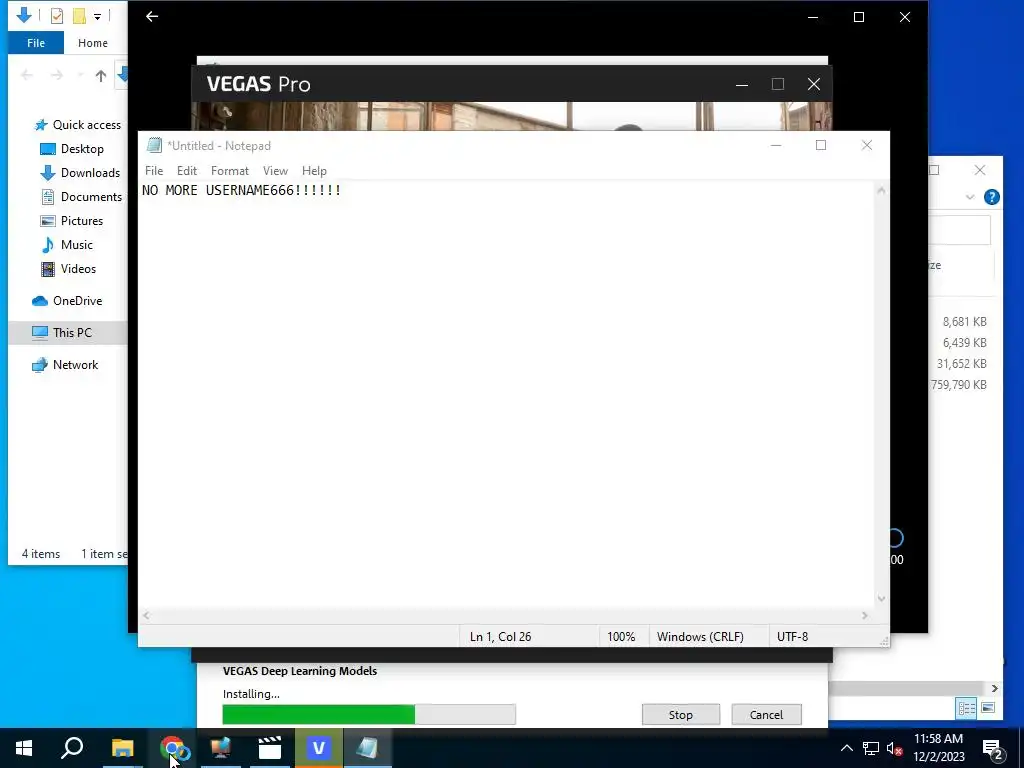Click Windows (CRLF) status bar entry

(700, 636)
